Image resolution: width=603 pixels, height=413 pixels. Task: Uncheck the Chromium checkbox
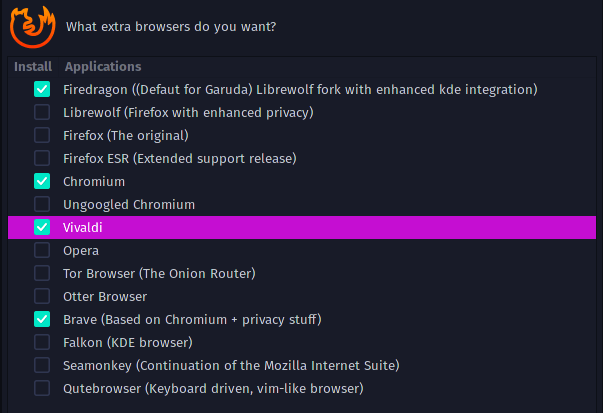click(42, 181)
